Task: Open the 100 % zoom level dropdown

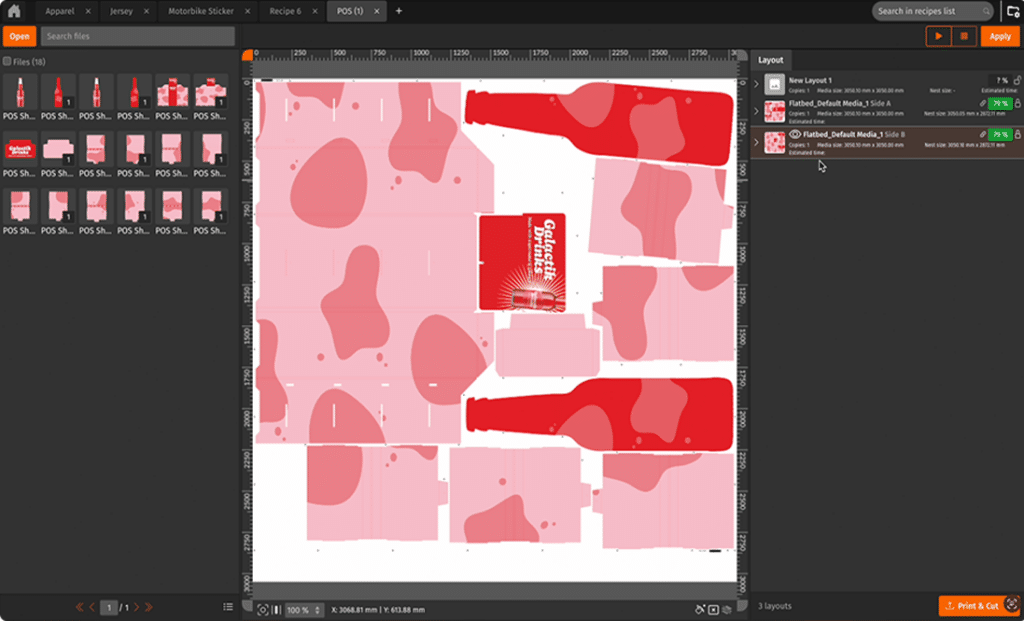Action: [x=304, y=609]
